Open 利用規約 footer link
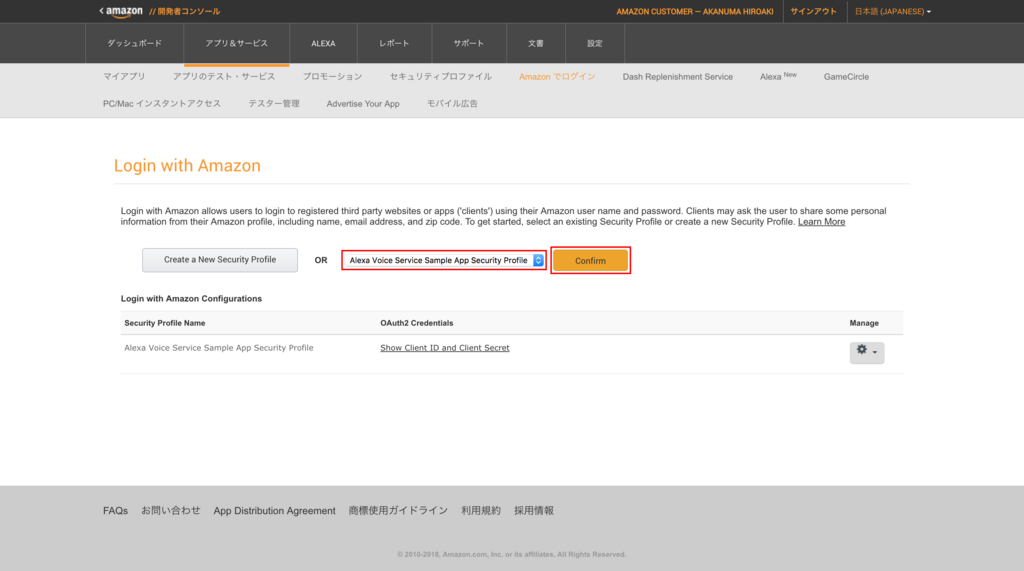This screenshot has width=1024, height=571. click(481, 511)
